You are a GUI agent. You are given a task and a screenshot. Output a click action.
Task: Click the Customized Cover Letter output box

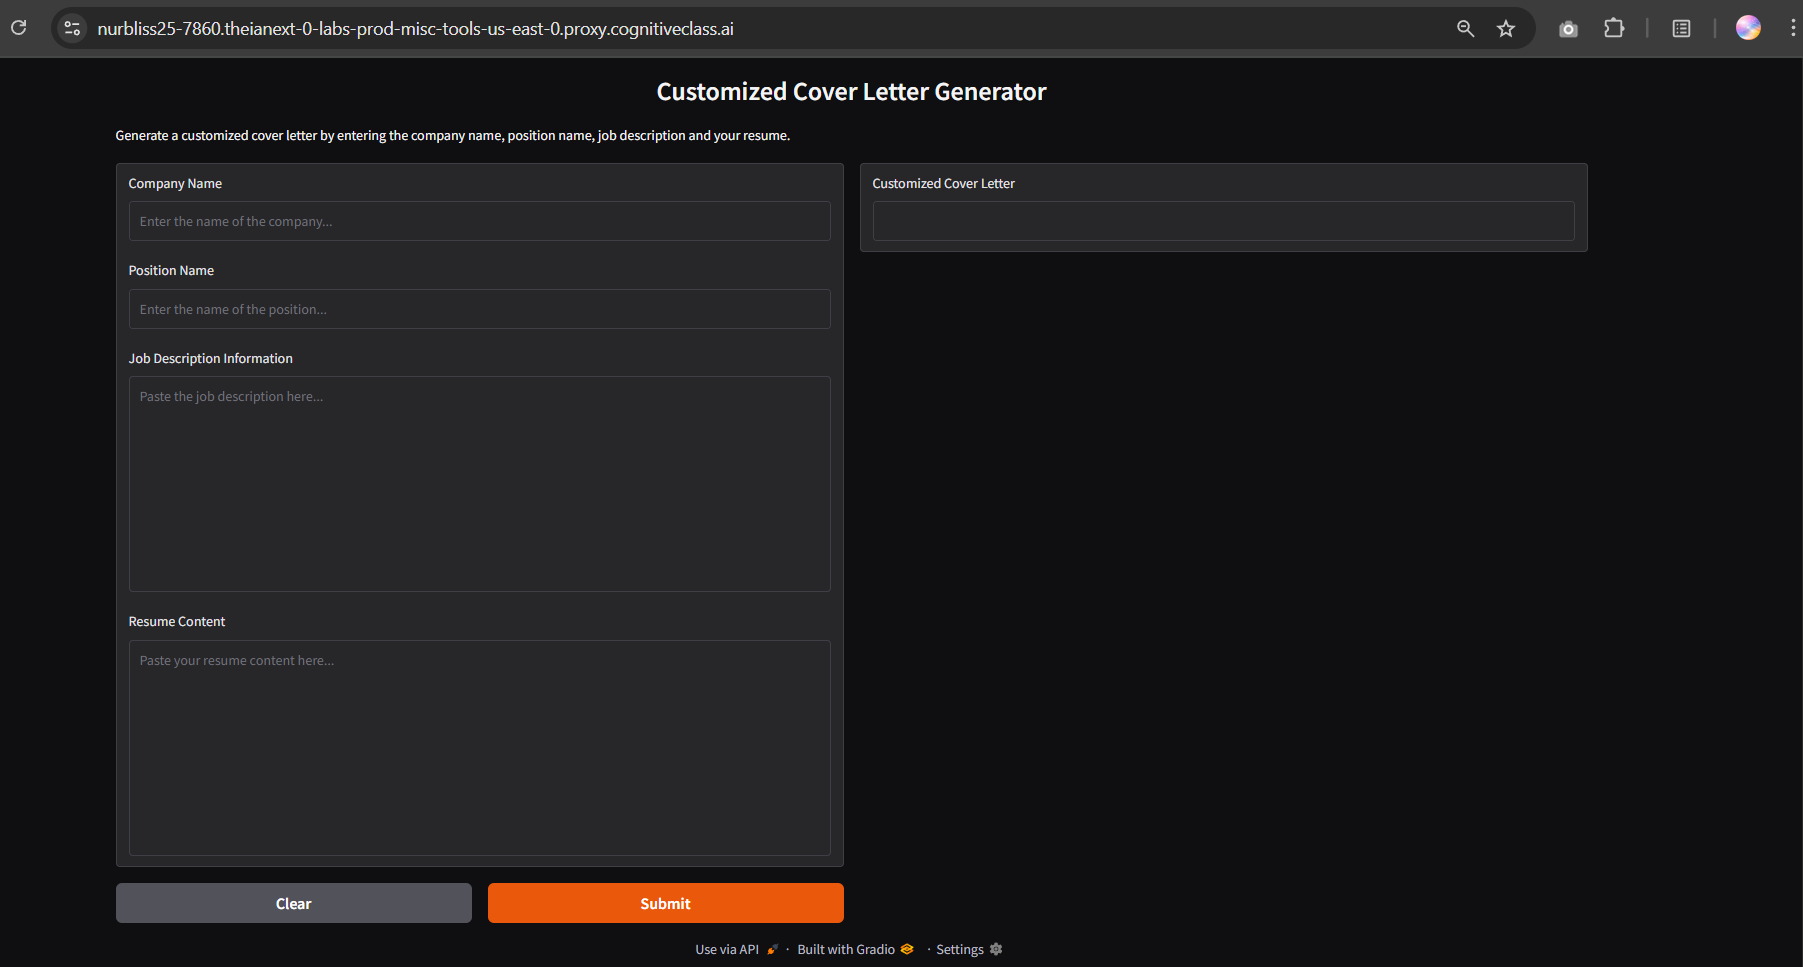click(x=1223, y=221)
